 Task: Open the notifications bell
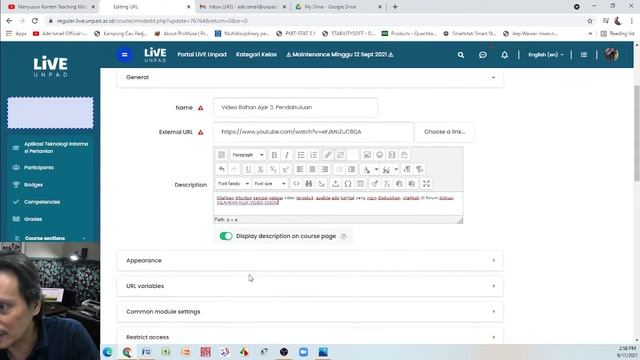tap(504, 55)
